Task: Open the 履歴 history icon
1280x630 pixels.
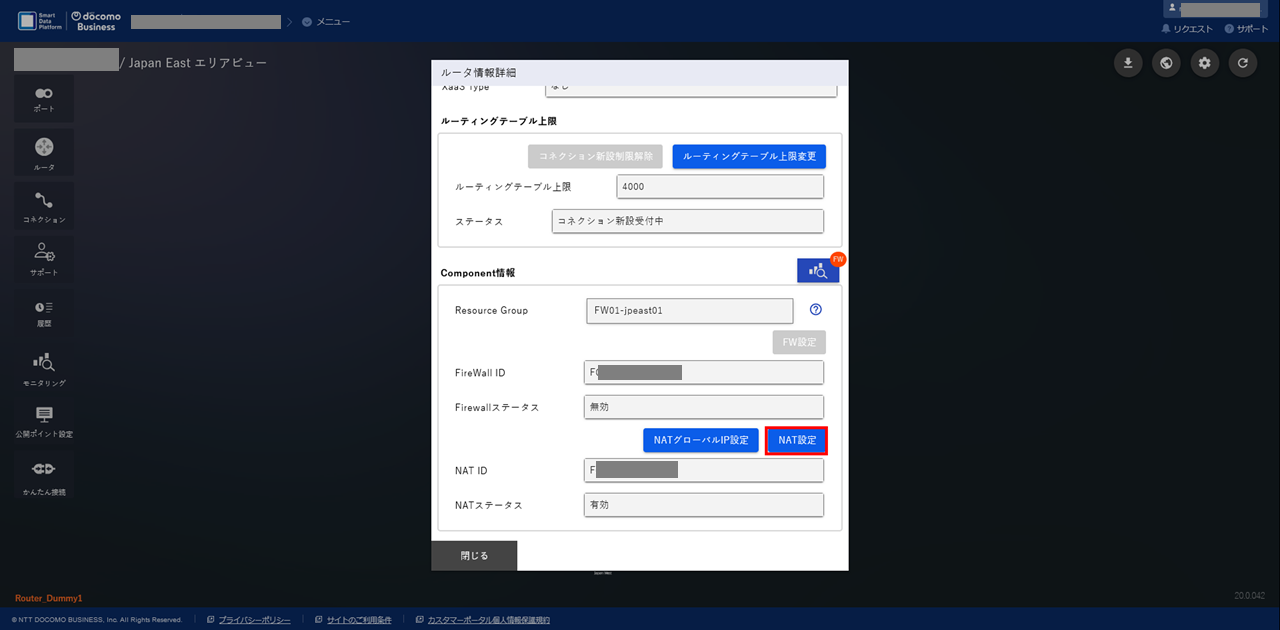Action: (44, 311)
